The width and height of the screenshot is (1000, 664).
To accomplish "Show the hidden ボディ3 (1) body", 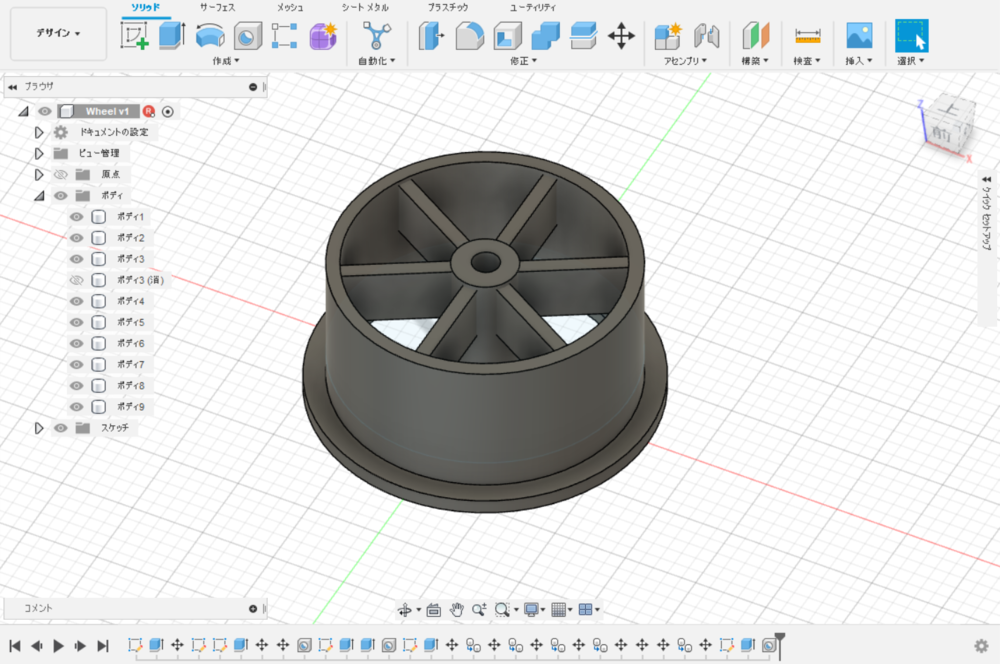I will click(77, 280).
